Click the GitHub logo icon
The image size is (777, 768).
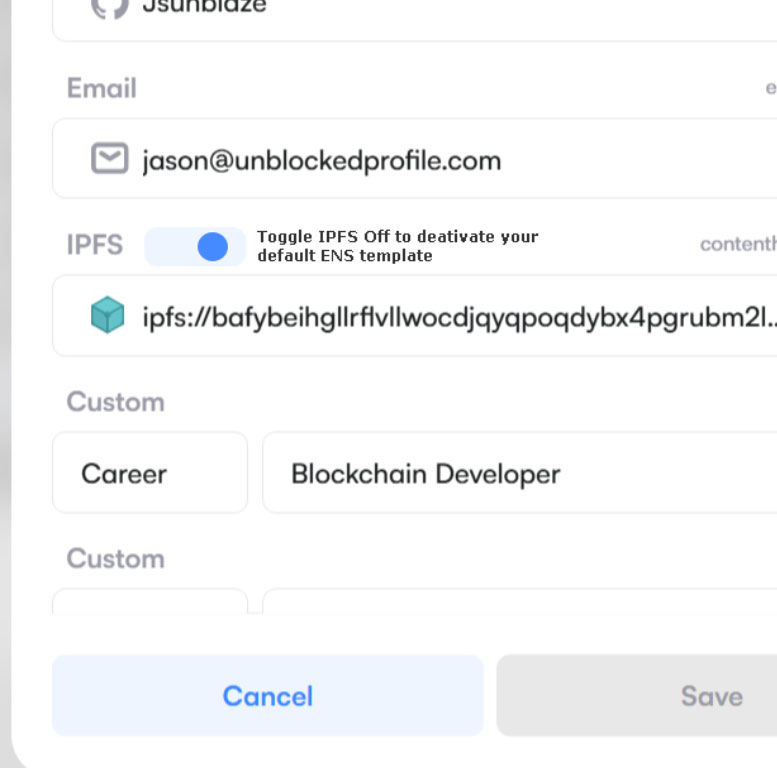tap(109, 6)
